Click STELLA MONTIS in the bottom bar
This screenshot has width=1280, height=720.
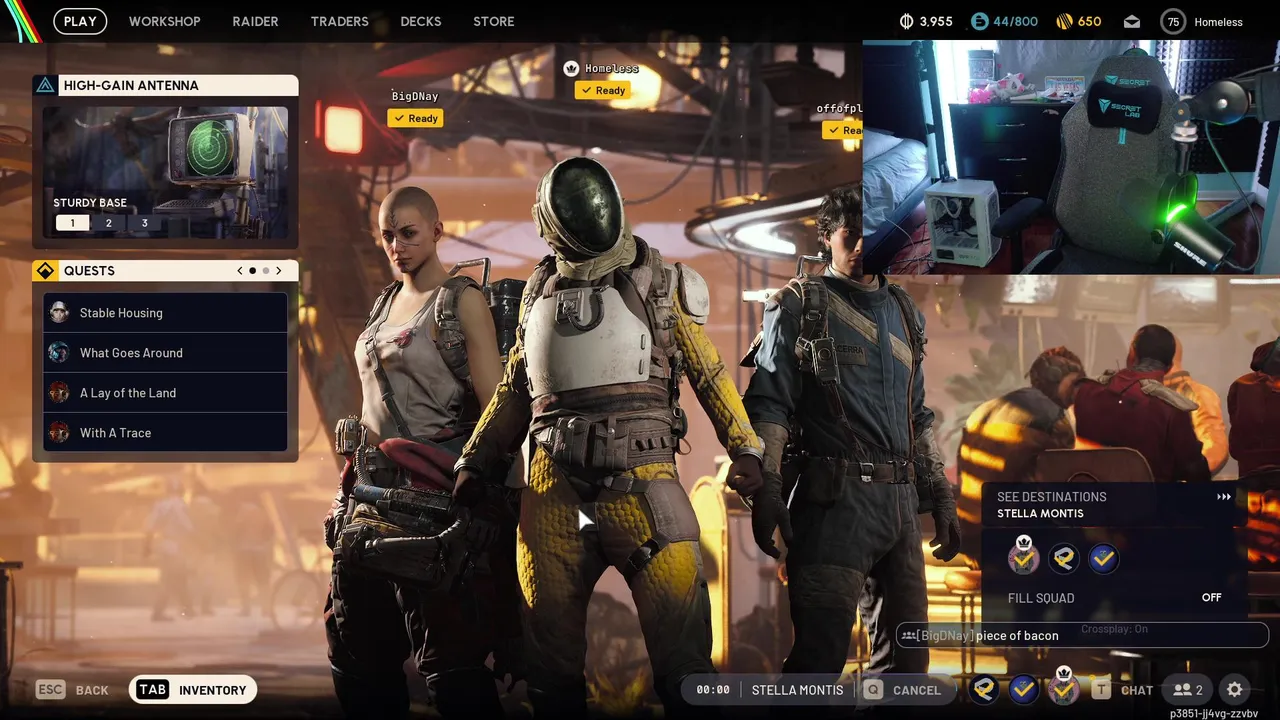(x=797, y=690)
